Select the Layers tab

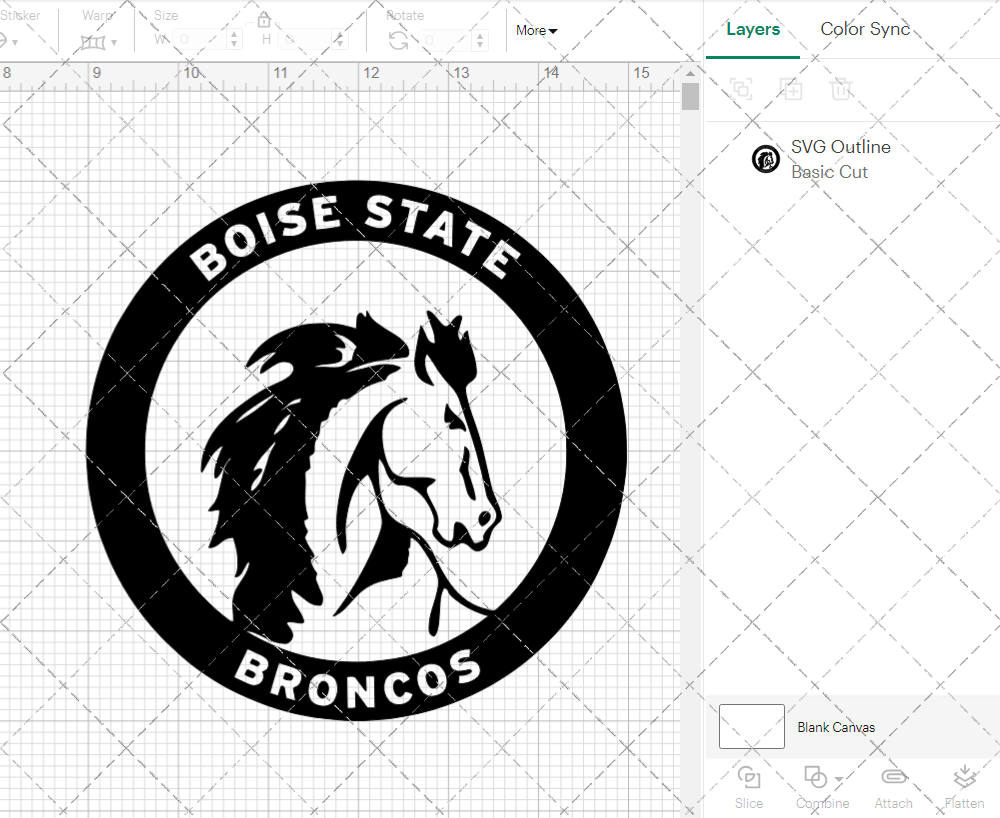753,29
